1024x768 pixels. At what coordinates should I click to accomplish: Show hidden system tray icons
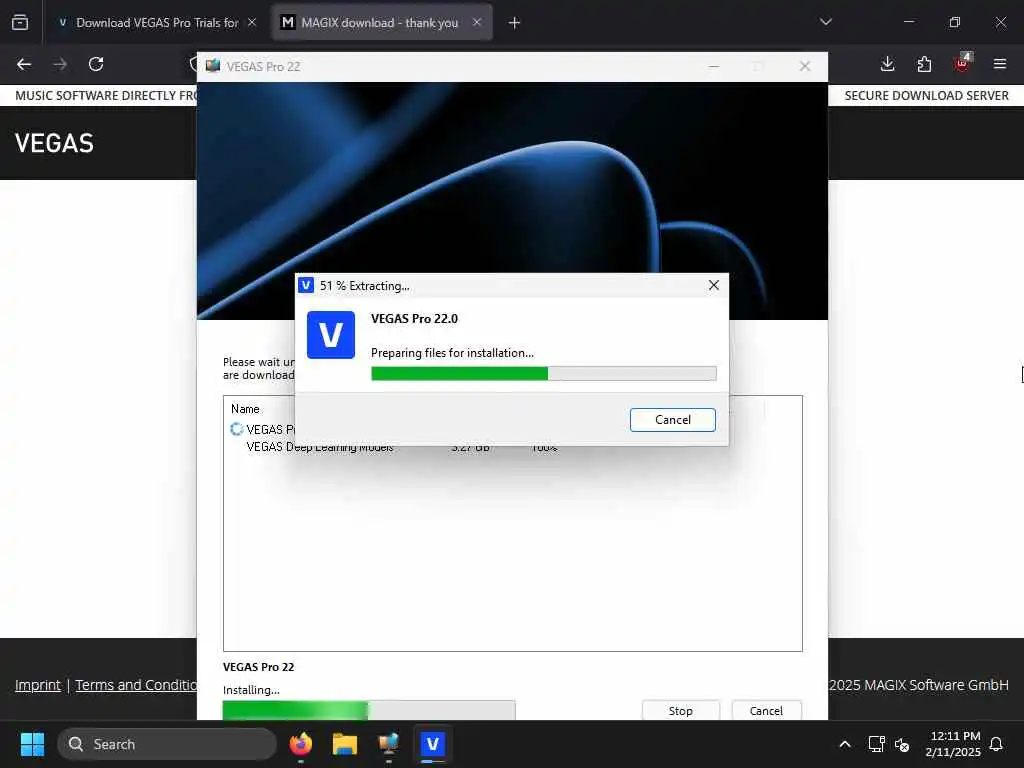844,744
